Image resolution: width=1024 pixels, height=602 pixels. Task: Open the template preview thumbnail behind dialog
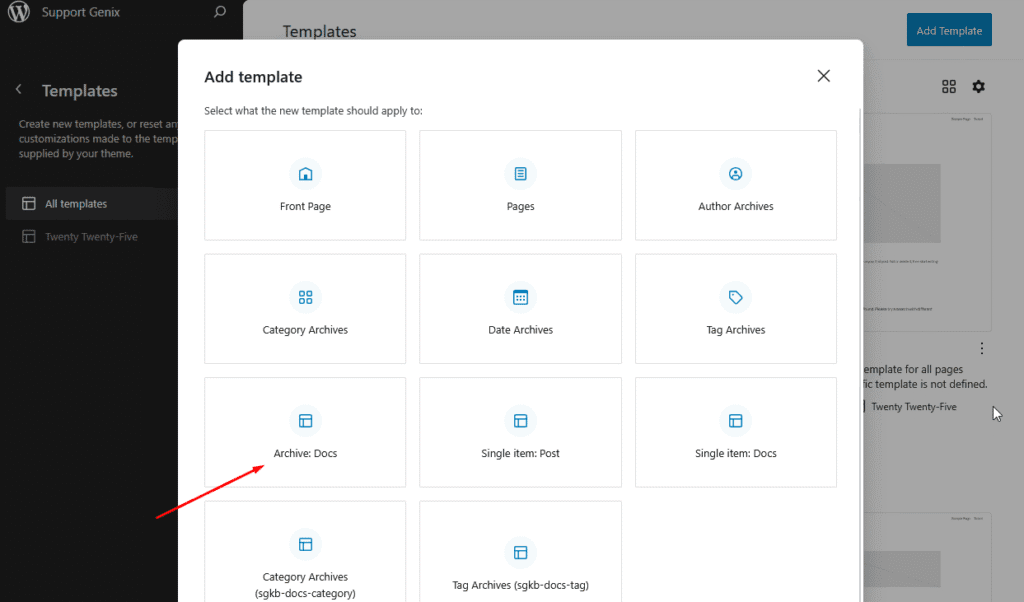[927, 222]
